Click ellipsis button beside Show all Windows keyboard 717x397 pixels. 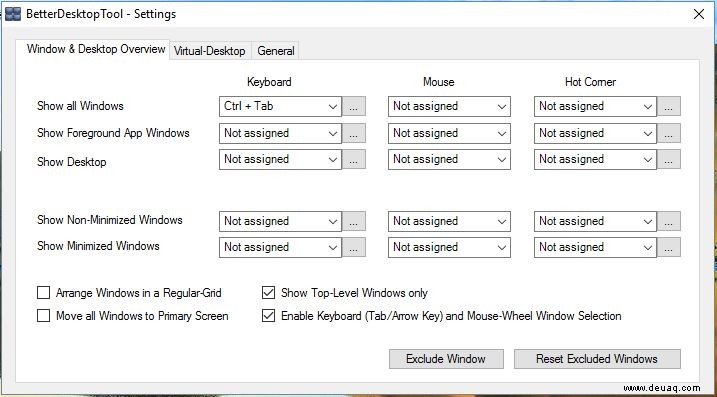(354, 107)
